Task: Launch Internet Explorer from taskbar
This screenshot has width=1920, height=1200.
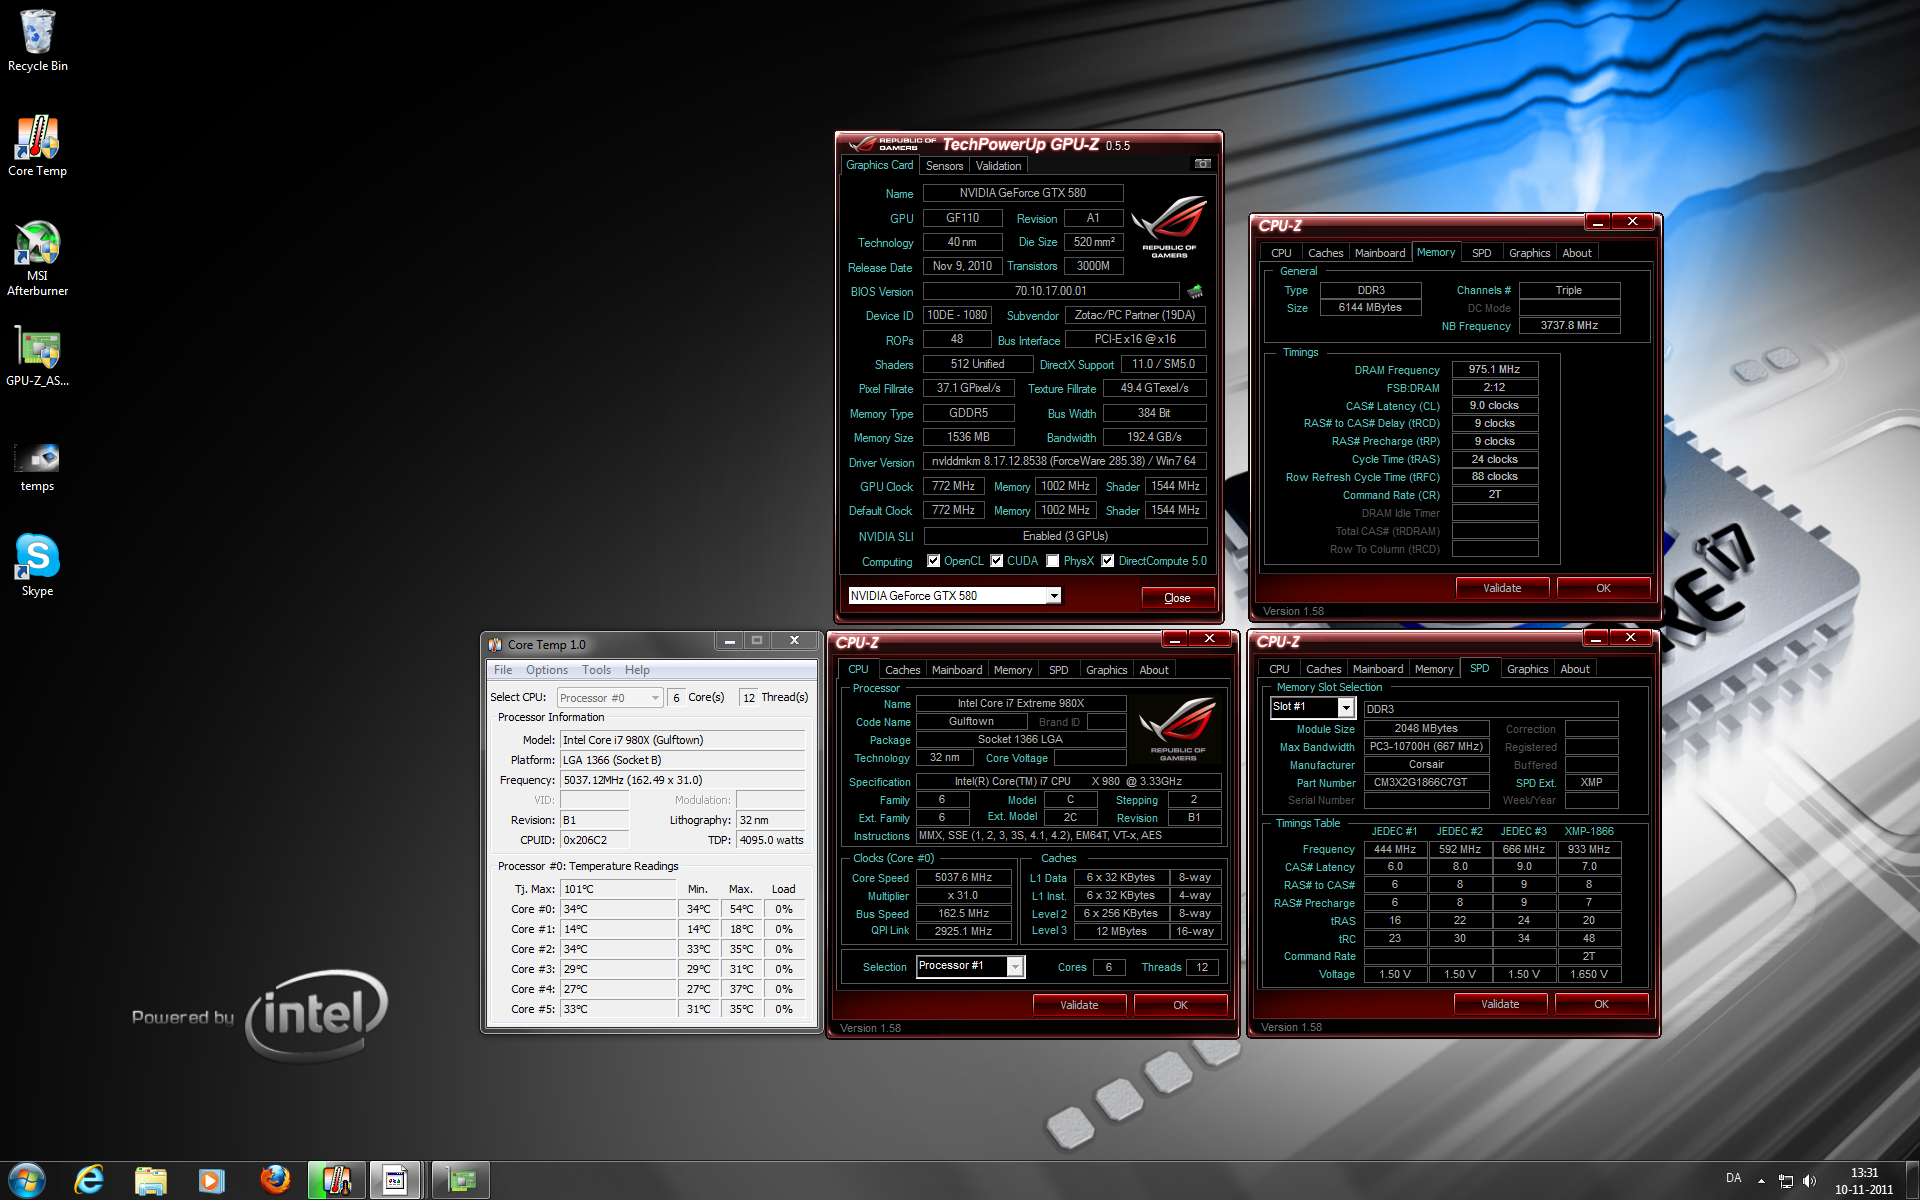Action: pos(89,1180)
